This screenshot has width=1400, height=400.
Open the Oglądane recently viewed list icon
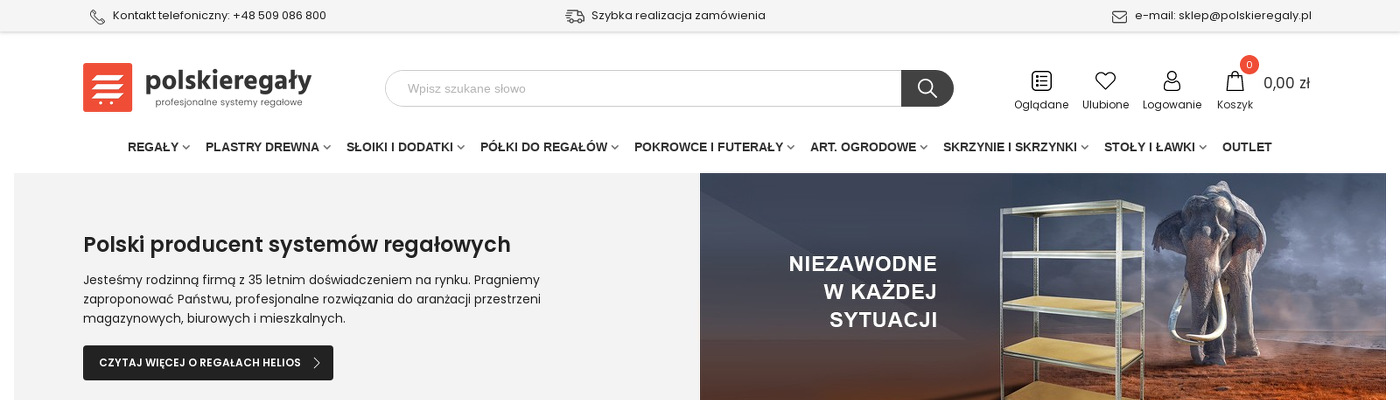1041,81
